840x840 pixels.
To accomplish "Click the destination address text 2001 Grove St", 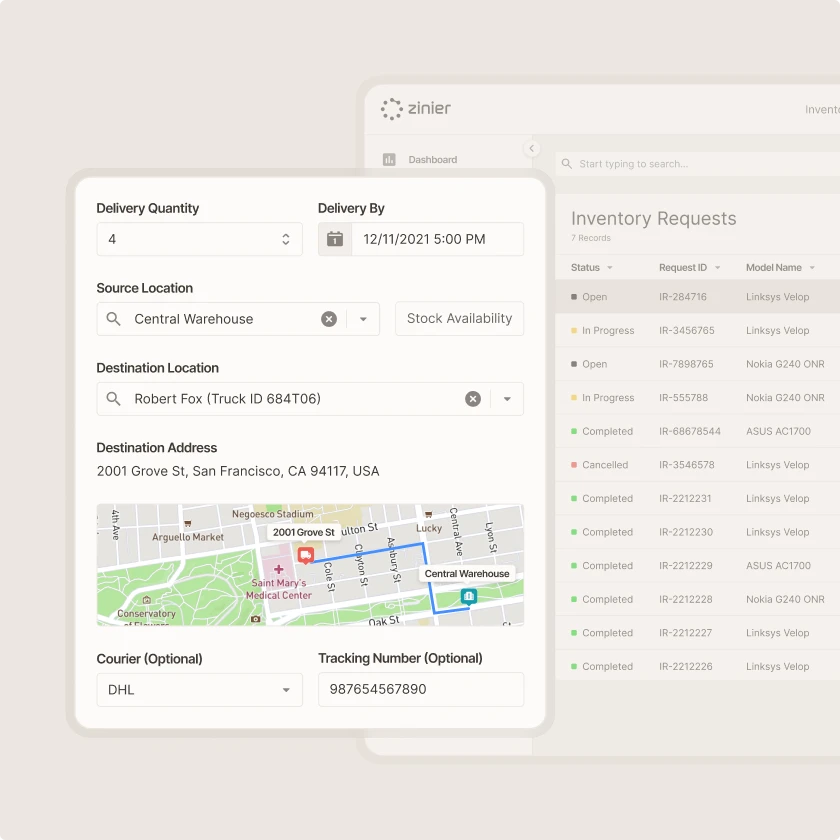I will tap(238, 471).
